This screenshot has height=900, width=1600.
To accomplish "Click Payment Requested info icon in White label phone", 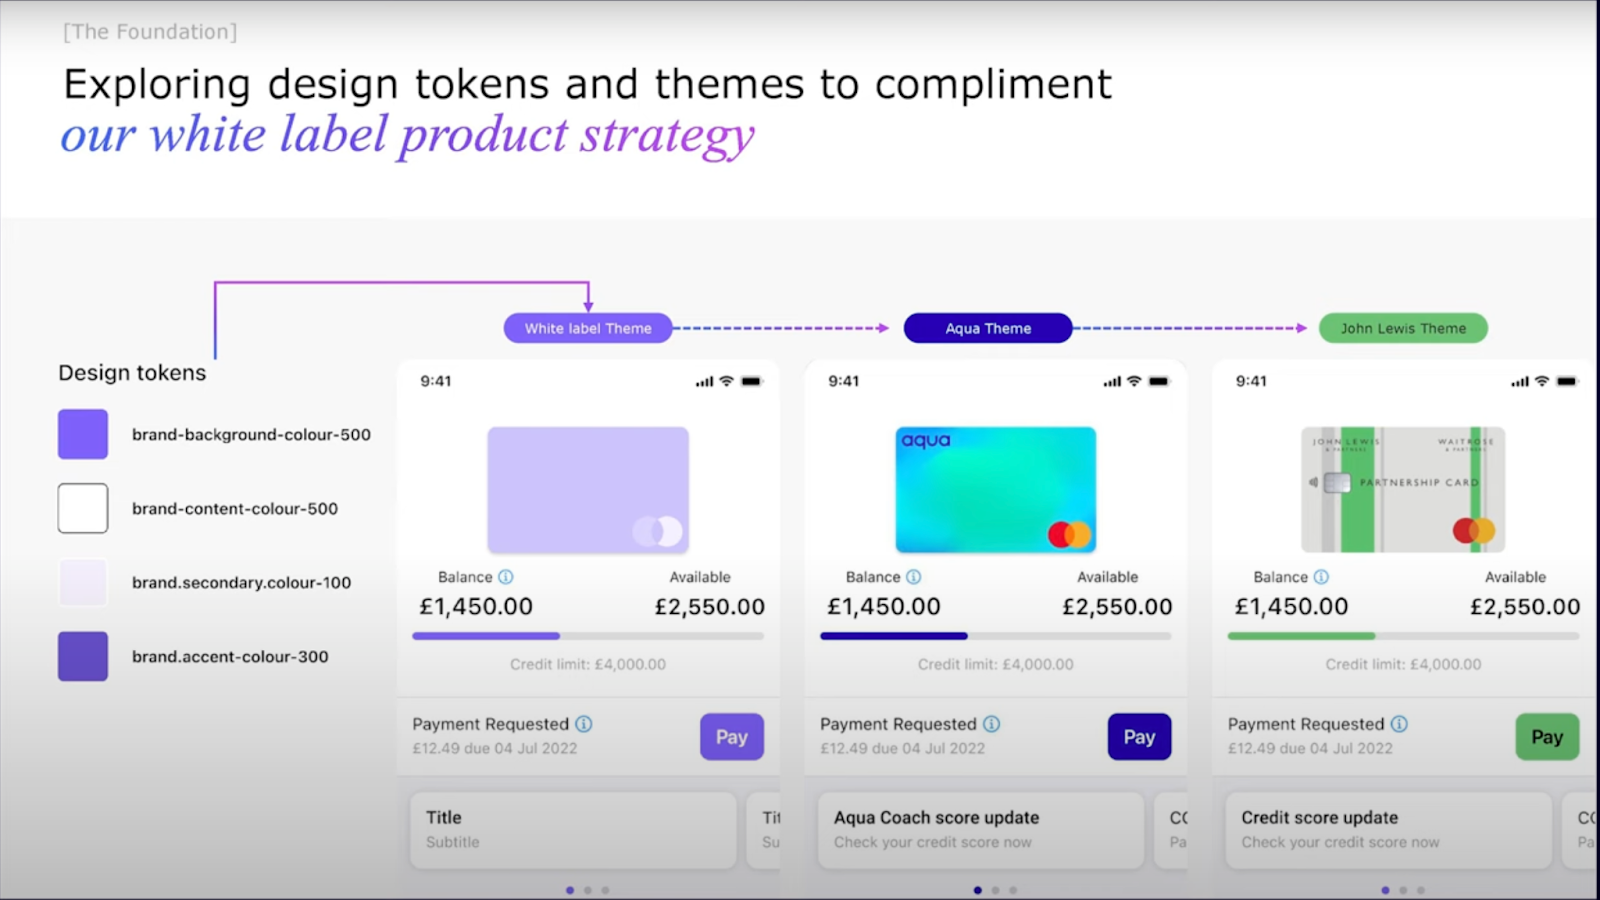I will tap(584, 724).
